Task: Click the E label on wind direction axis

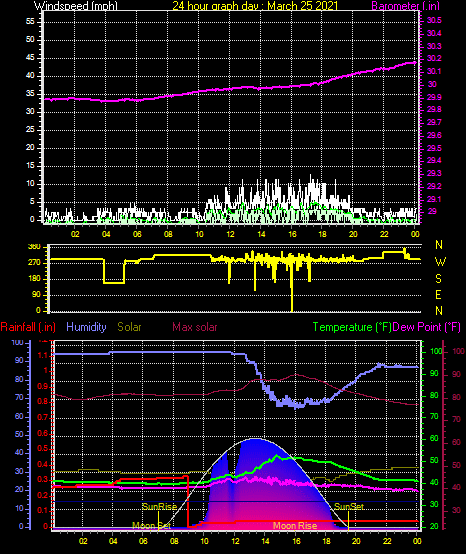Action: coord(438,295)
